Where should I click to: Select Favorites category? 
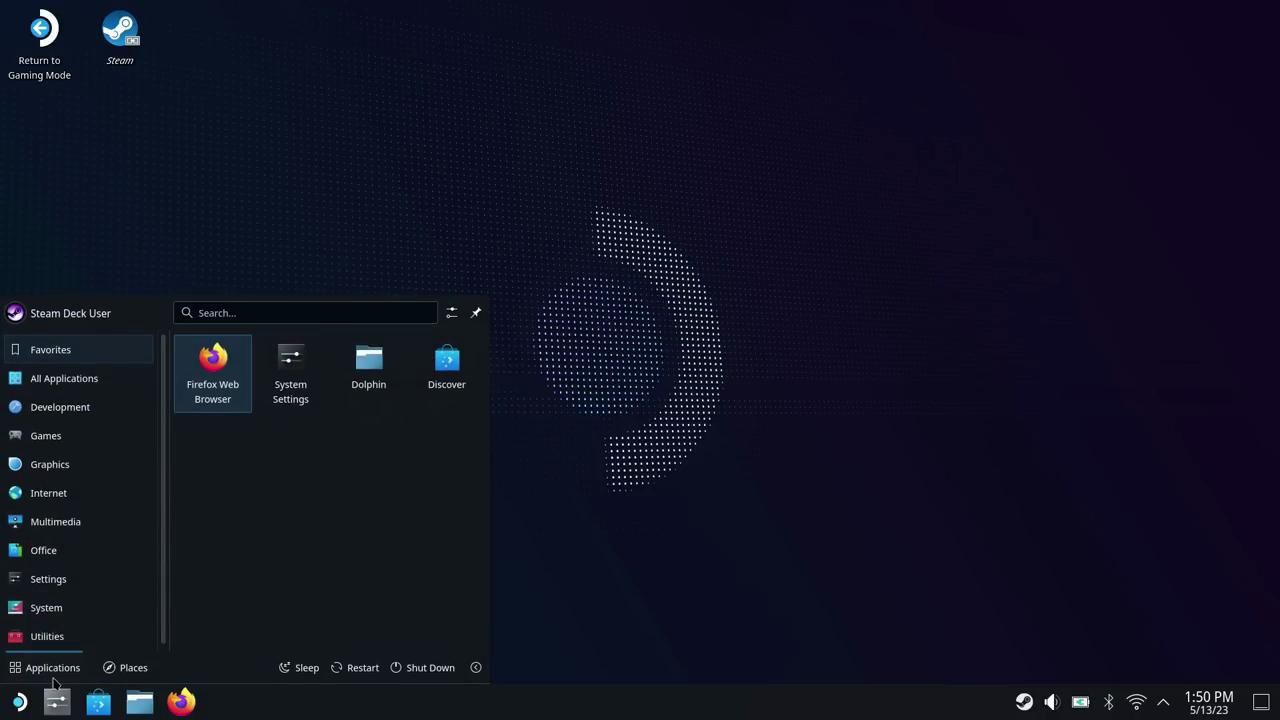[x=80, y=350]
